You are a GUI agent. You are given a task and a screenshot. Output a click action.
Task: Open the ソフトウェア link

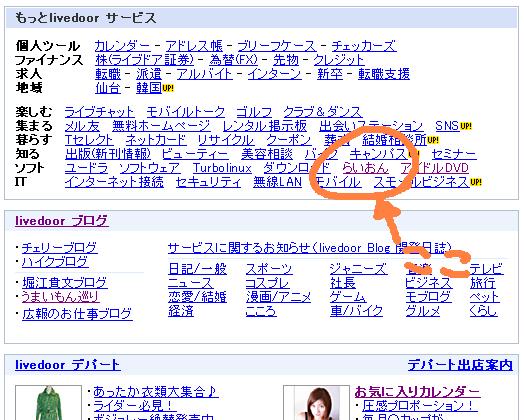pyautogui.click(x=150, y=168)
